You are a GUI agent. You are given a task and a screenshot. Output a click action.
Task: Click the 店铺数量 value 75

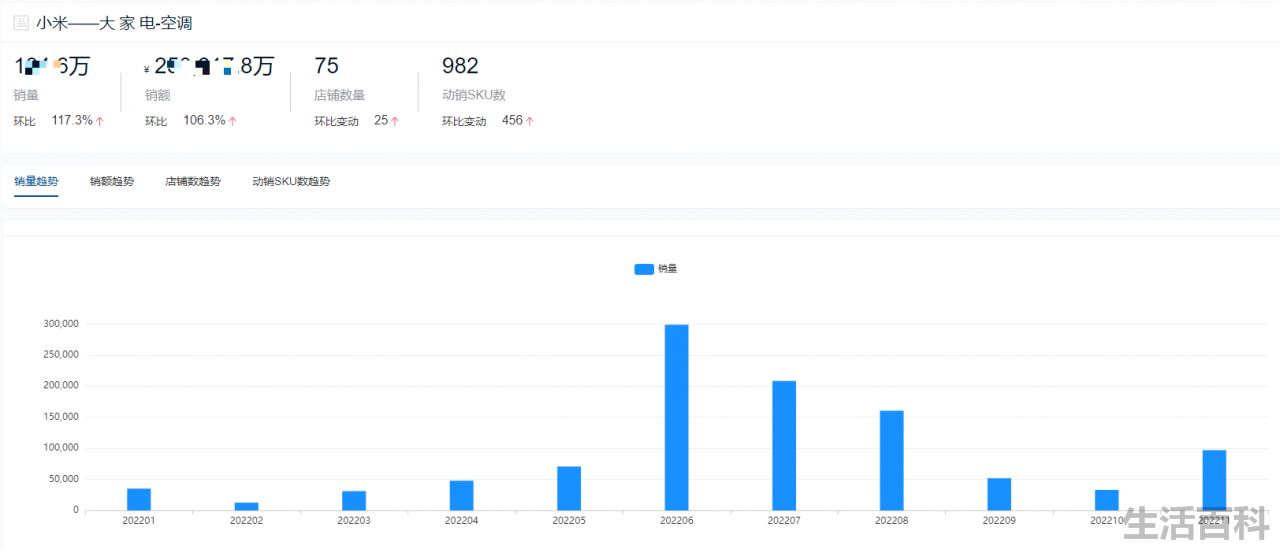(326, 66)
